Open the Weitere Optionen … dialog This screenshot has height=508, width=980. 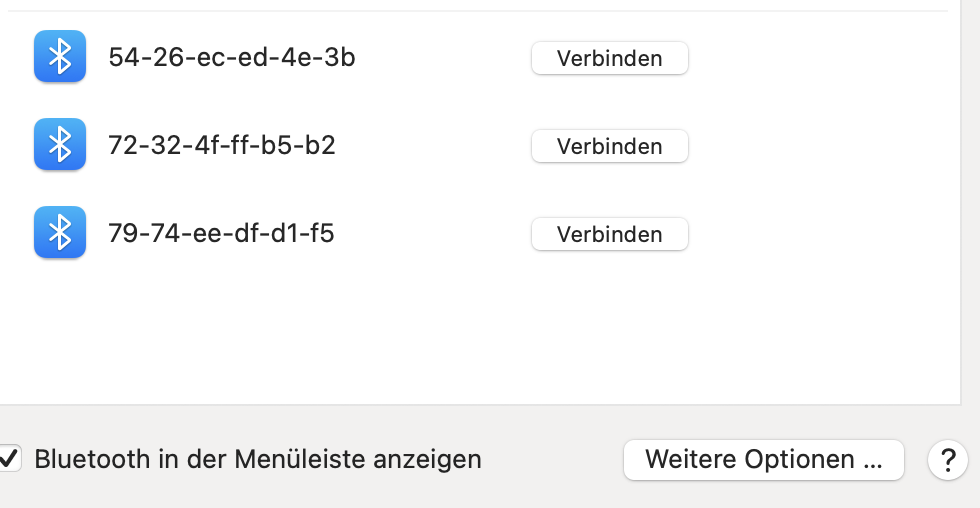[763, 460]
